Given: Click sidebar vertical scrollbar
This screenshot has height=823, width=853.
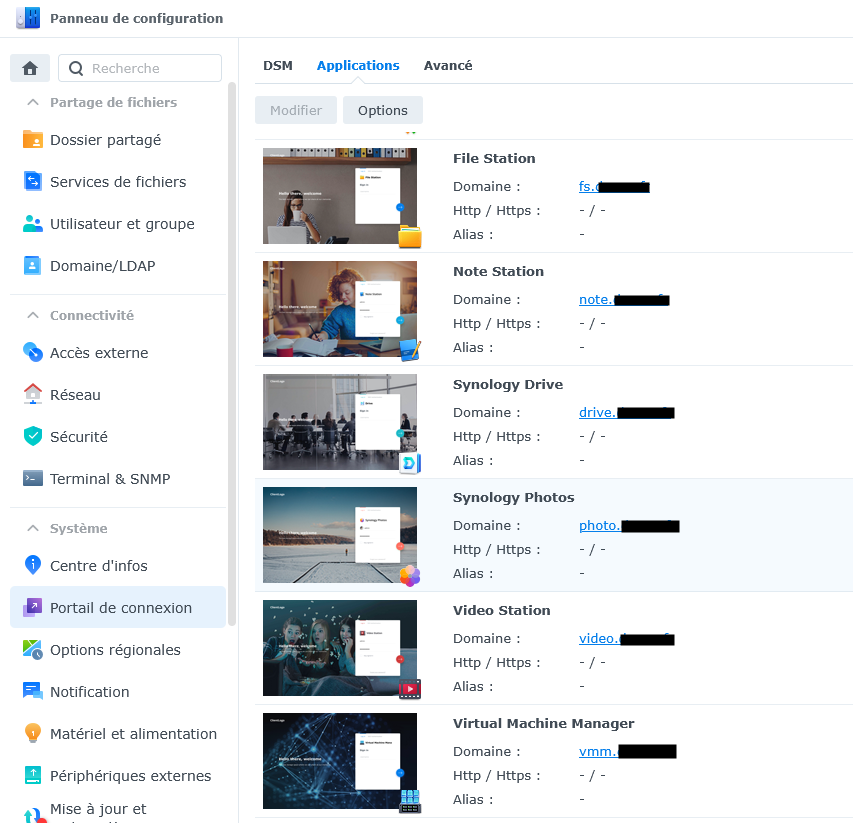Looking at the screenshot, I should pos(232,354).
